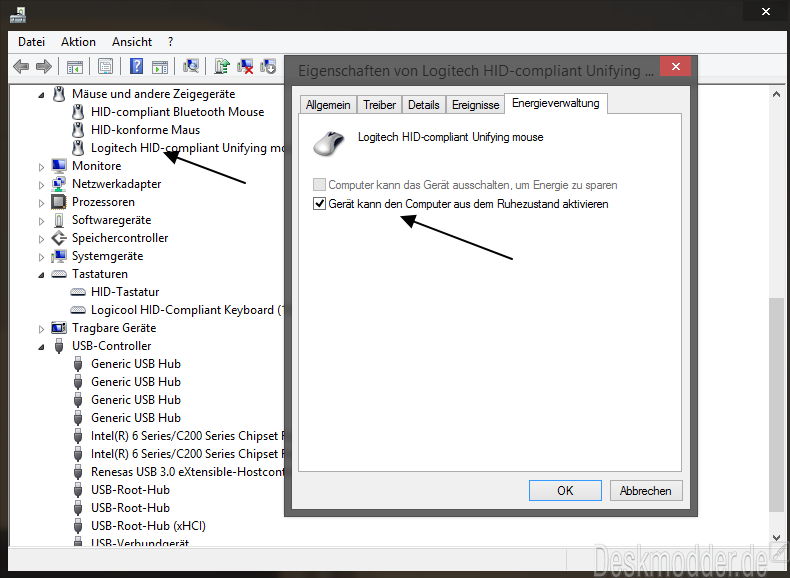Screen dimensions: 790x578
Task: Open the Ansicht menu
Action: coord(131,42)
